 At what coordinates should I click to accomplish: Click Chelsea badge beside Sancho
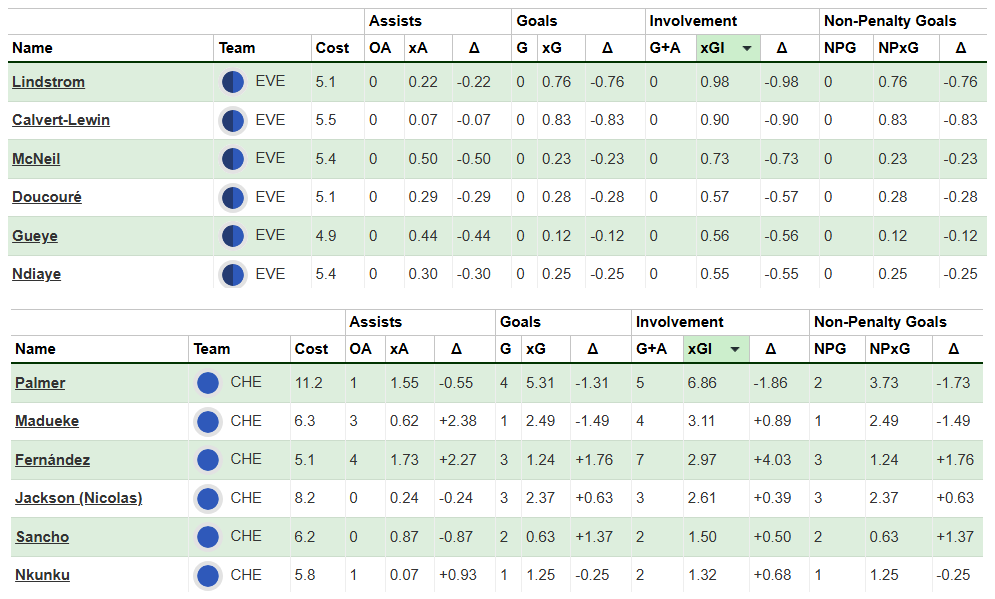click(208, 537)
